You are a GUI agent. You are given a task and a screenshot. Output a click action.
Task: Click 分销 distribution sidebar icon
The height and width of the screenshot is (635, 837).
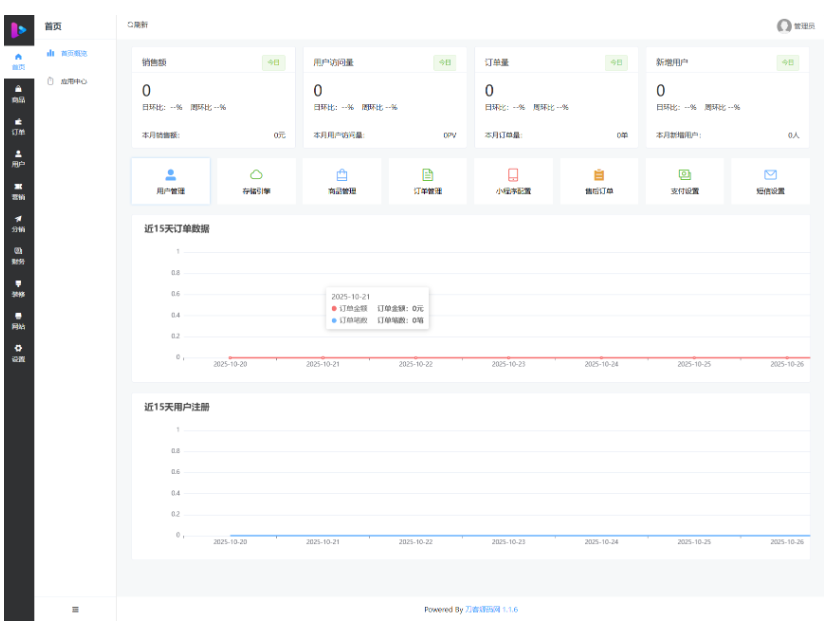pyautogui.click(x=18, y=224)
